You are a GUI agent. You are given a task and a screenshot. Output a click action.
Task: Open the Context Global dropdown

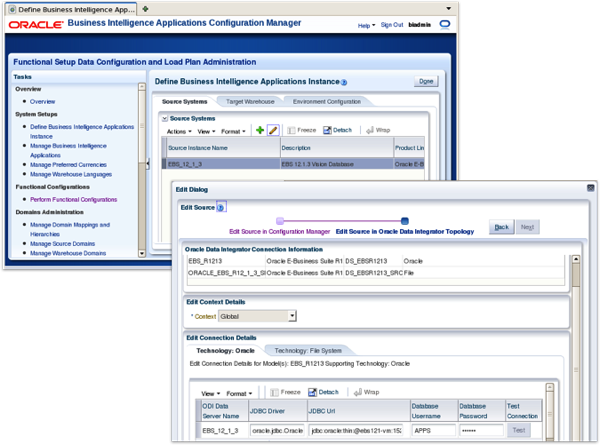[x=292, y=316]
